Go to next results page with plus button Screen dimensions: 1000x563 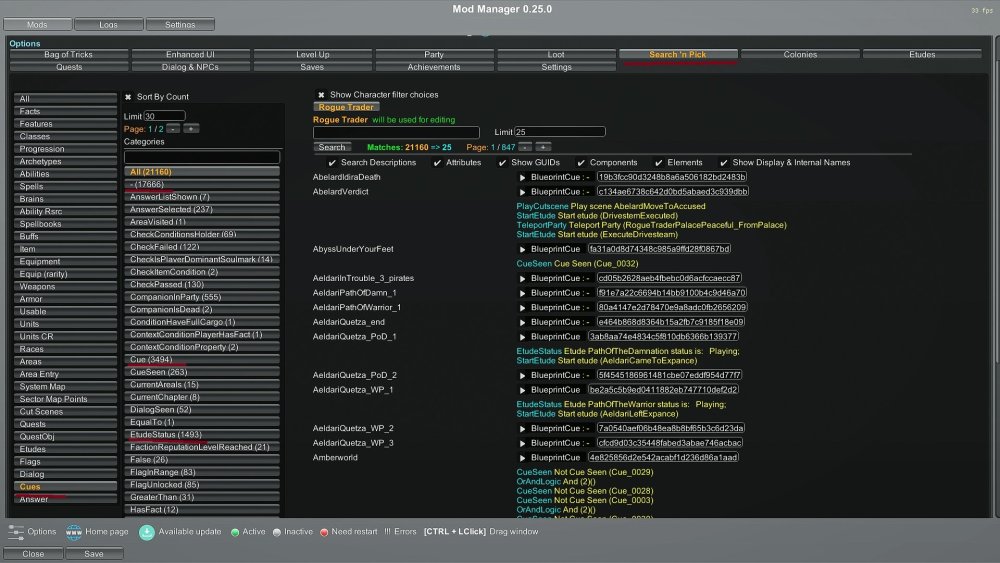click(x=543, y=147)
